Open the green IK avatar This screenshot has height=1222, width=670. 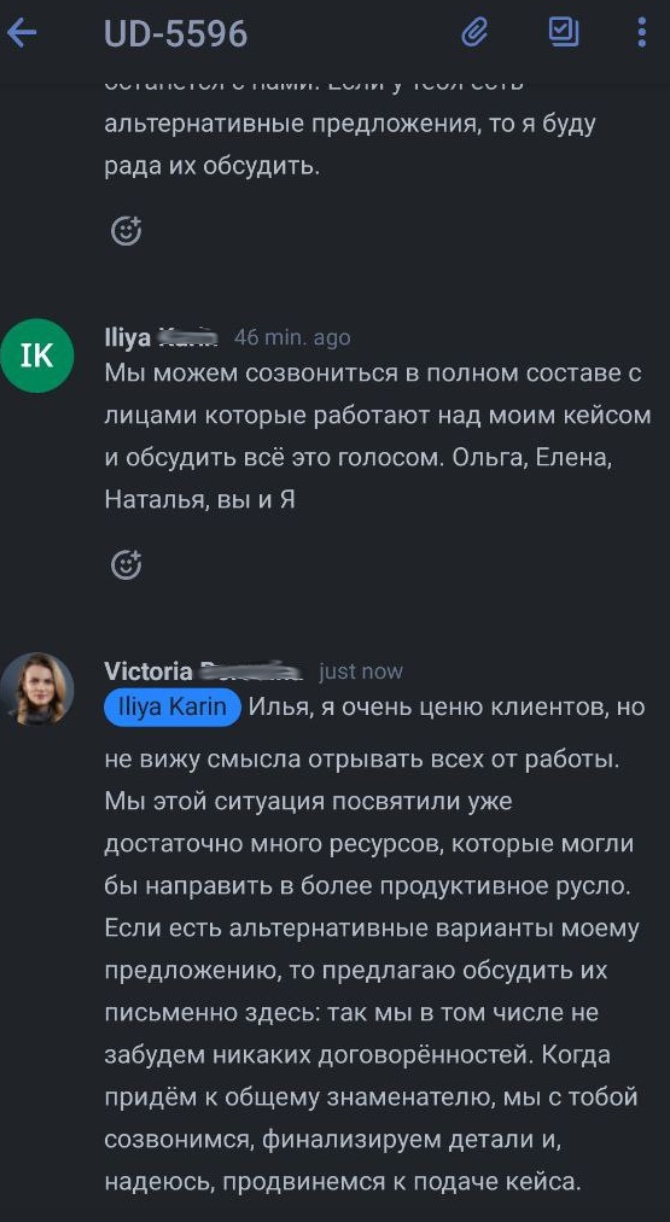pyautogui.click(x=37, y=355)
